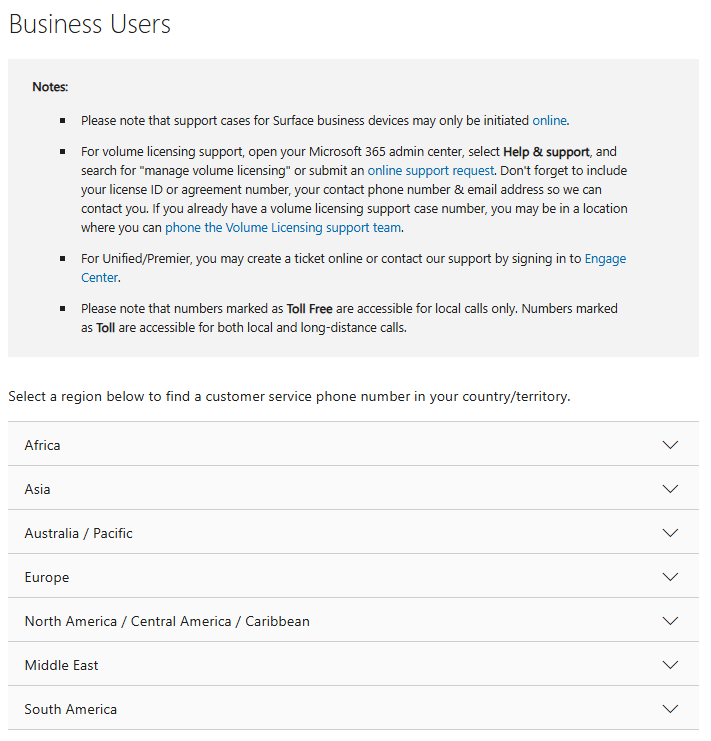
Task: Open the Surface devices 'online' link
Action: click(549, 120)
